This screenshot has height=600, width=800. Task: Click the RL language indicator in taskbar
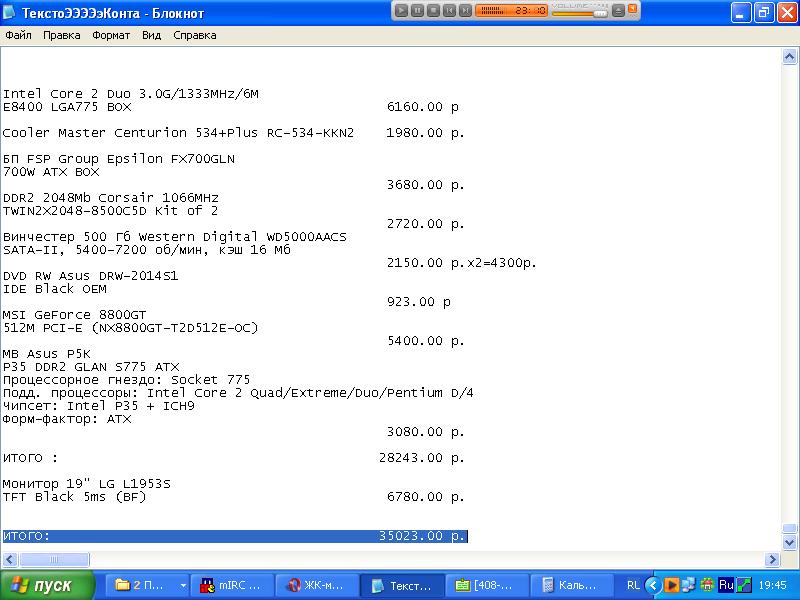(x=633, y=585)
